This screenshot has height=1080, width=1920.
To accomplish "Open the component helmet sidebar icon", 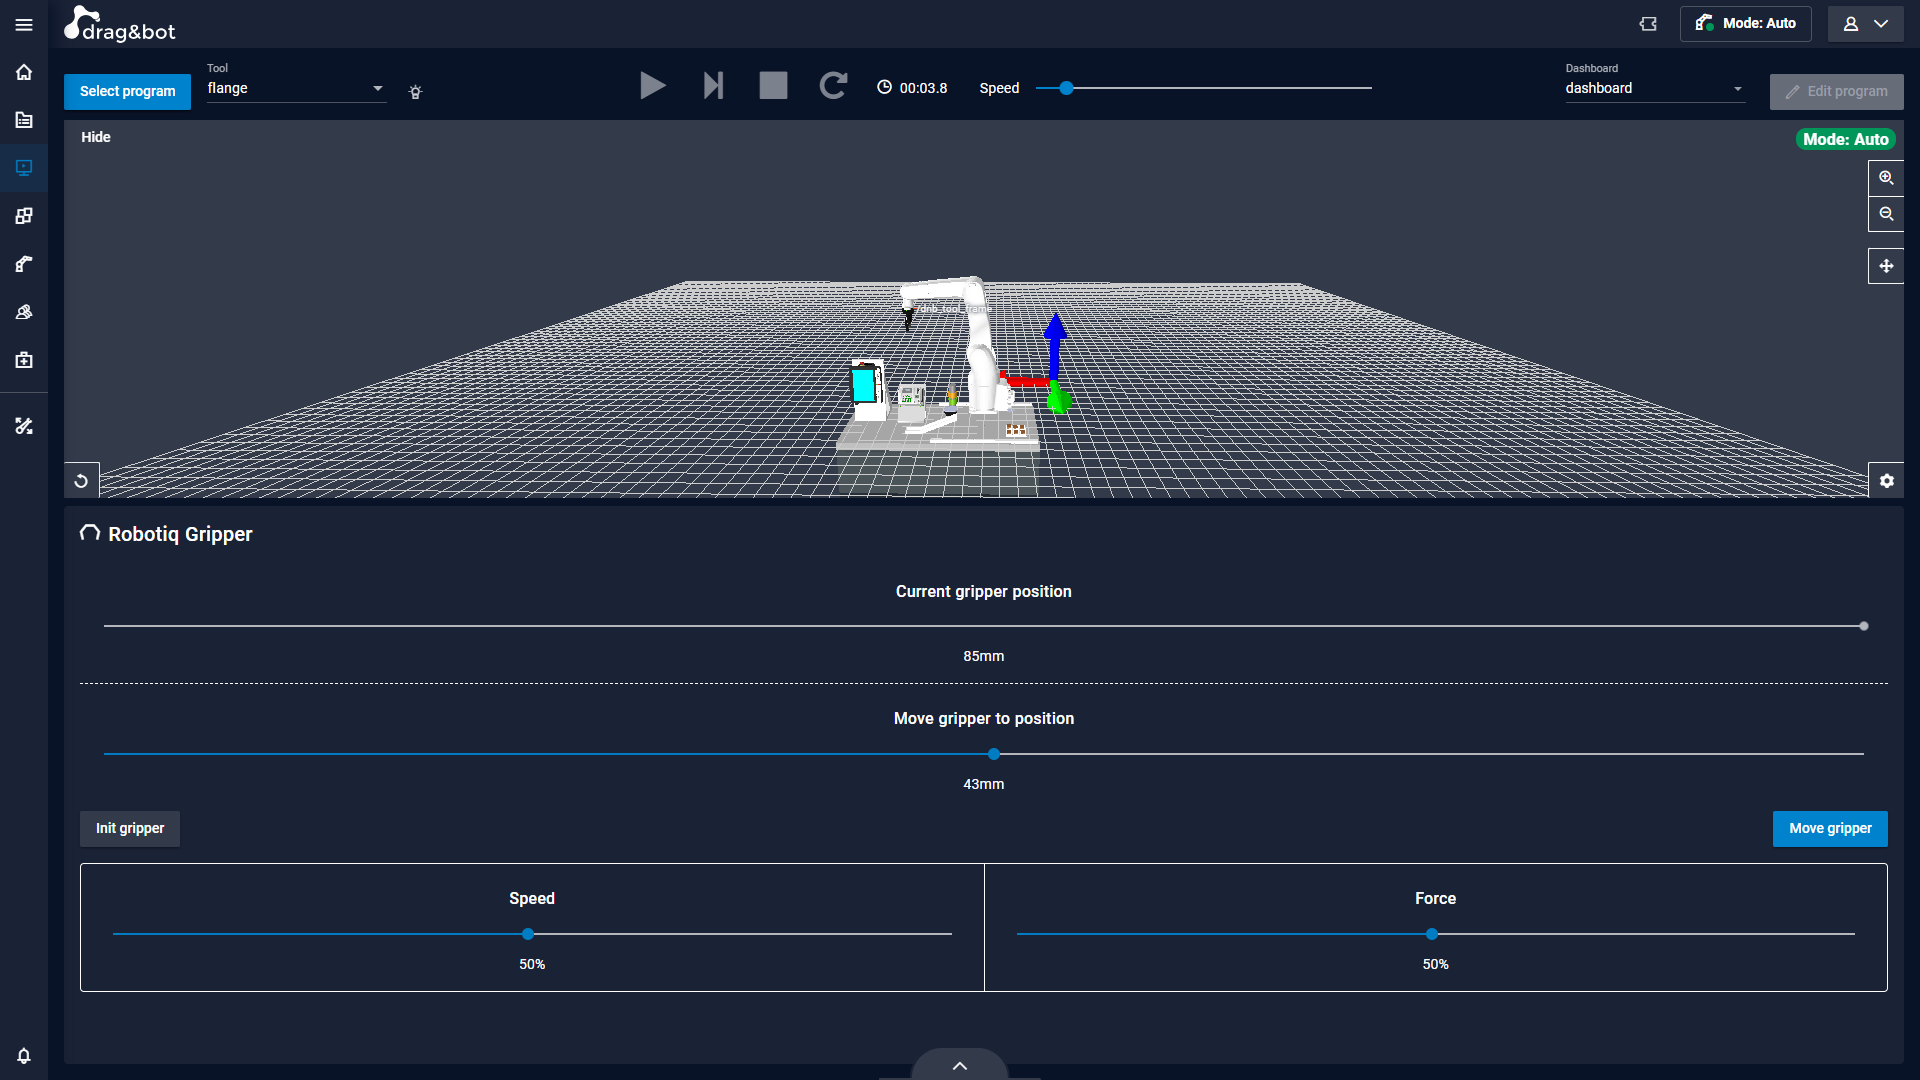I will [x=24, y=312].
